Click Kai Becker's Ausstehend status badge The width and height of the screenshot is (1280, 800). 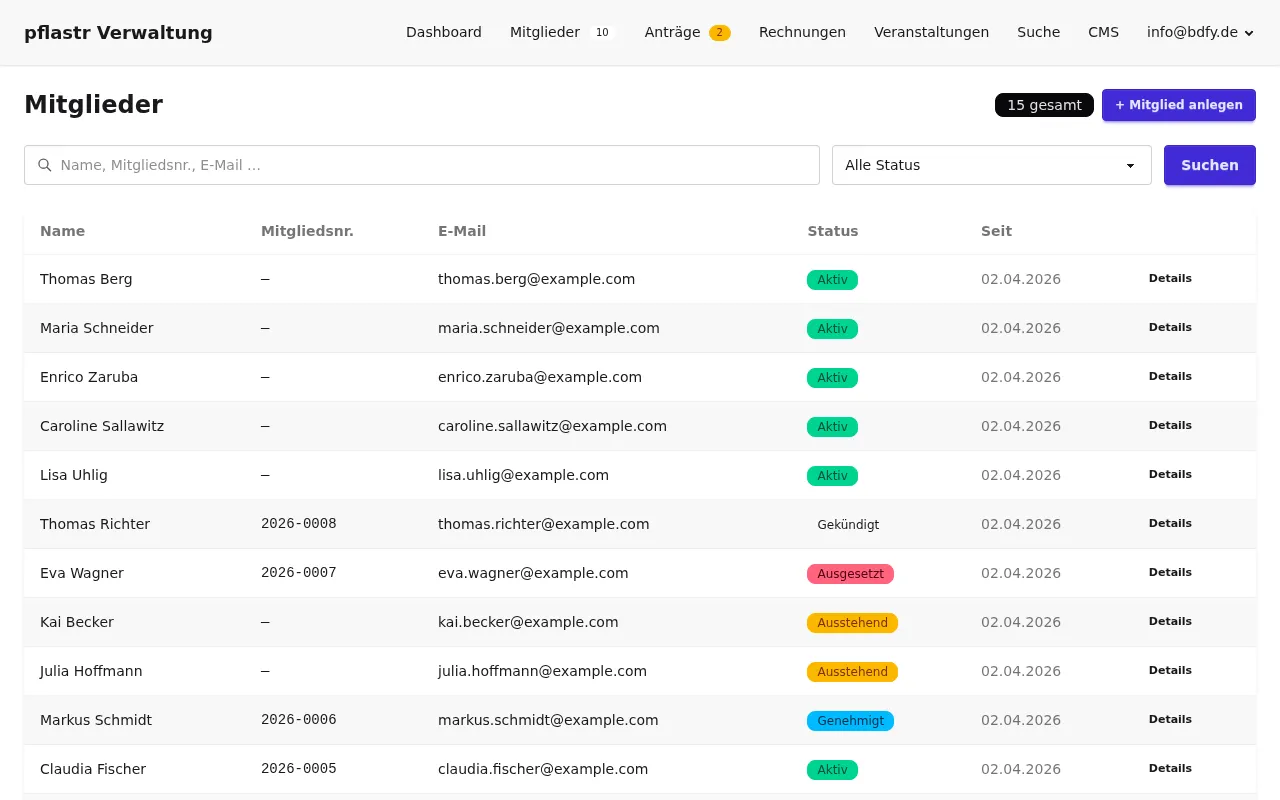[852, 623]
